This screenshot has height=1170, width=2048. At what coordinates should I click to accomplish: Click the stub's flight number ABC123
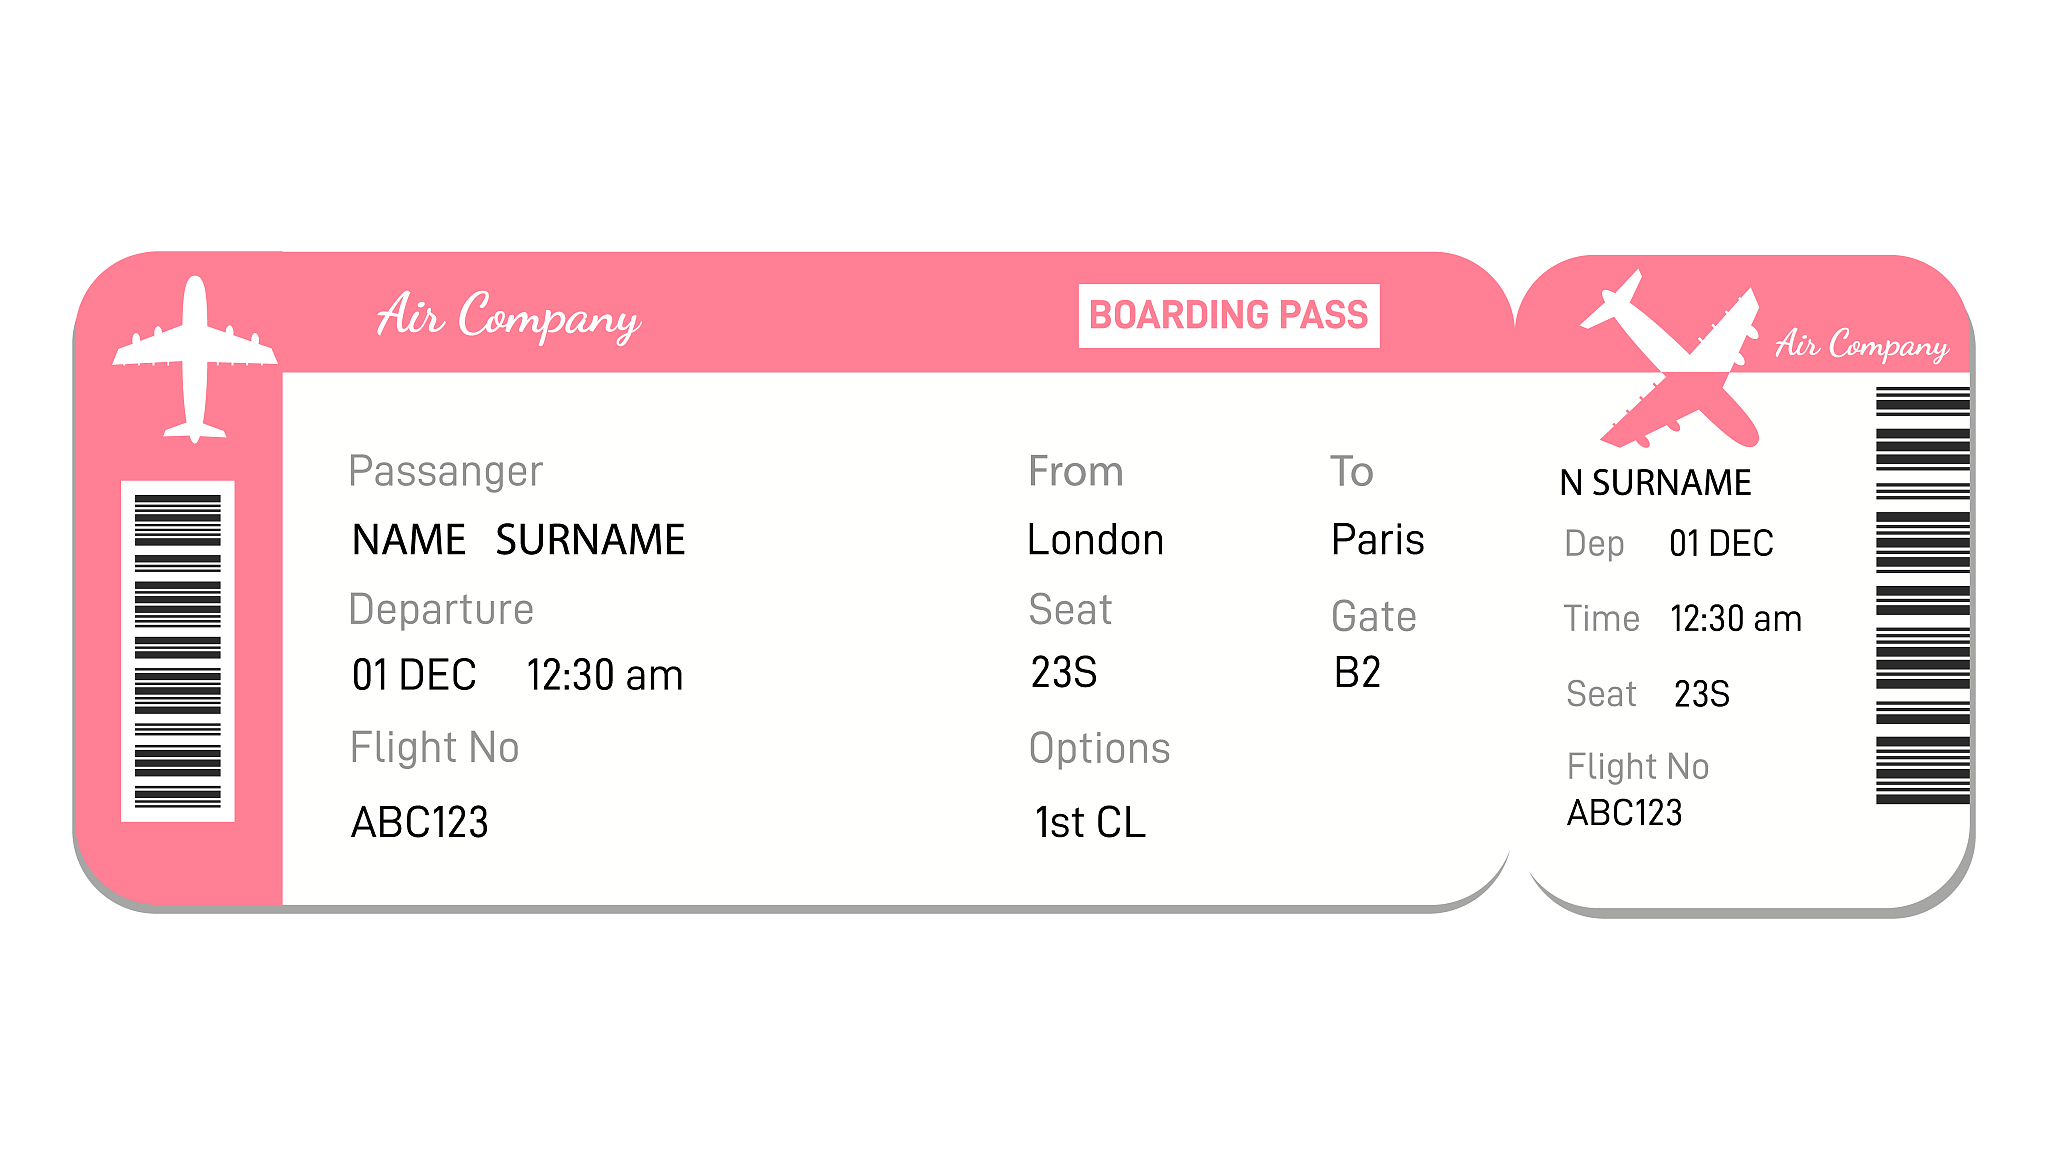(x=1624, y=813)
